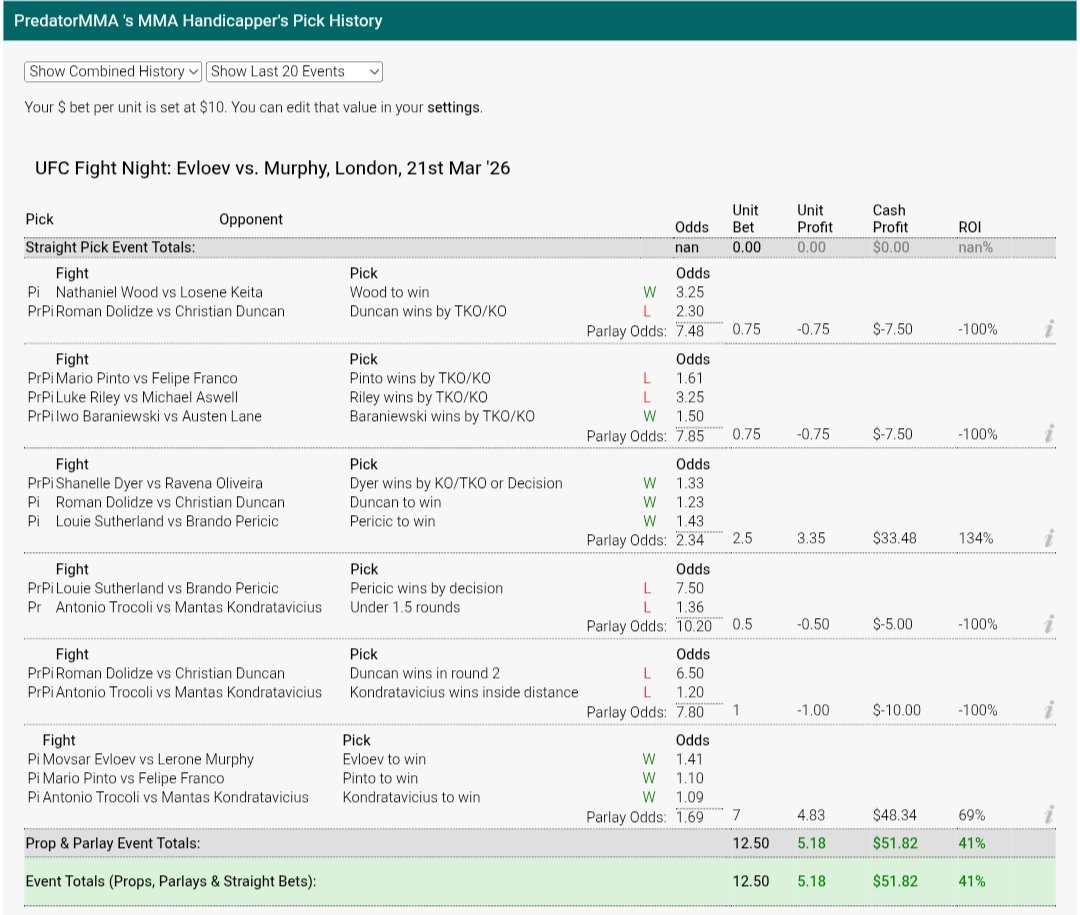Image resolution: width=1080 pixels, height=915 pixels.
Task: Click the Unit Bet column header
Action: click(745, 219)
